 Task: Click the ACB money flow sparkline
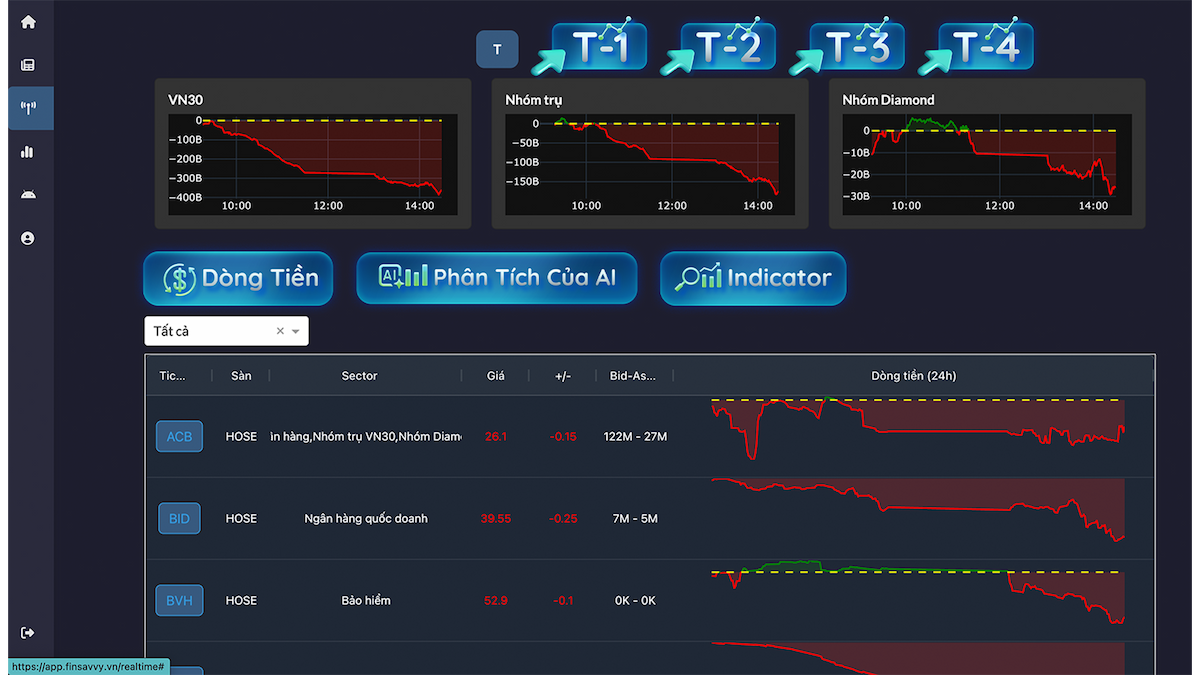tap(918, 429)
